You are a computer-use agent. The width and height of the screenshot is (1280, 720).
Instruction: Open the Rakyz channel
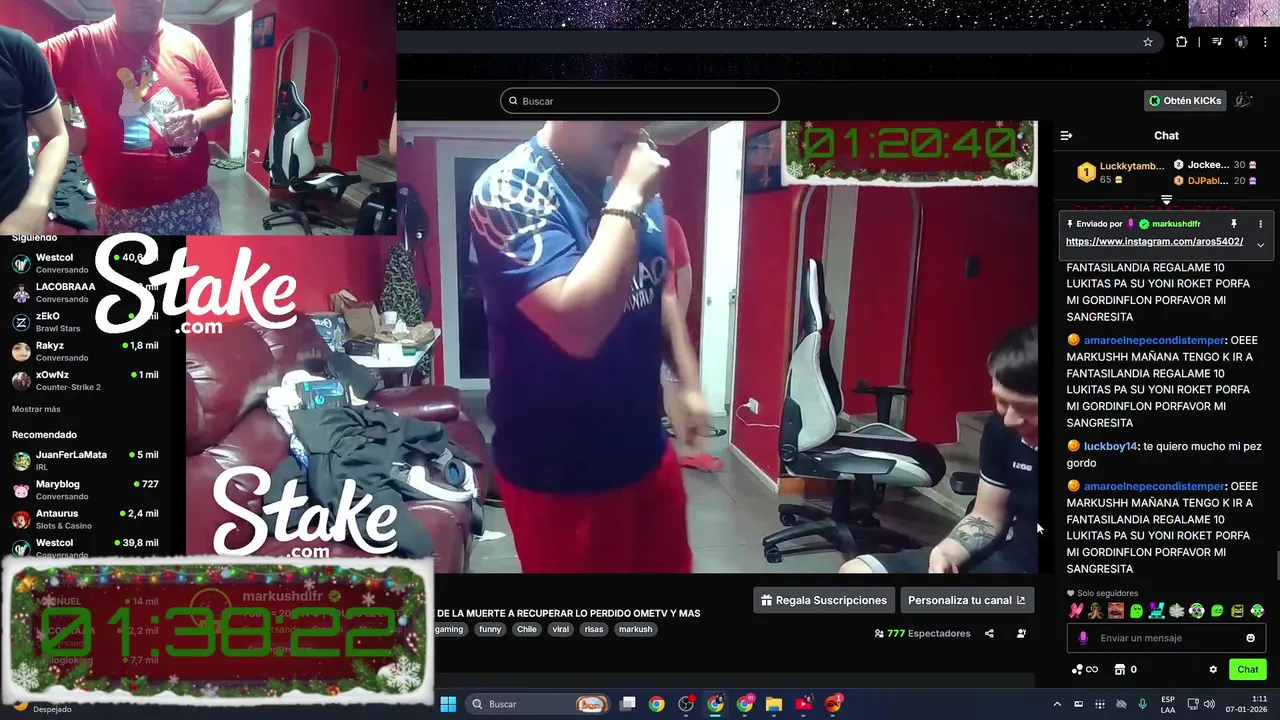click(x=85, y=351)
